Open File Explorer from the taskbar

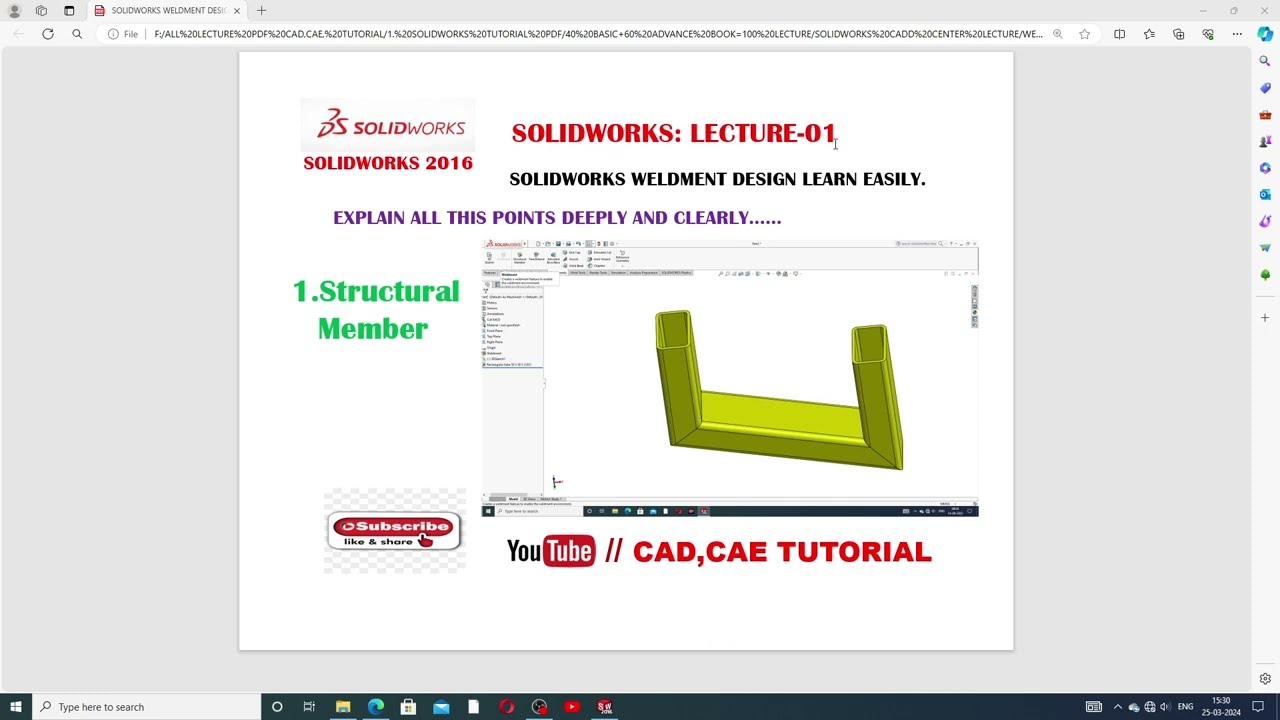343,707
